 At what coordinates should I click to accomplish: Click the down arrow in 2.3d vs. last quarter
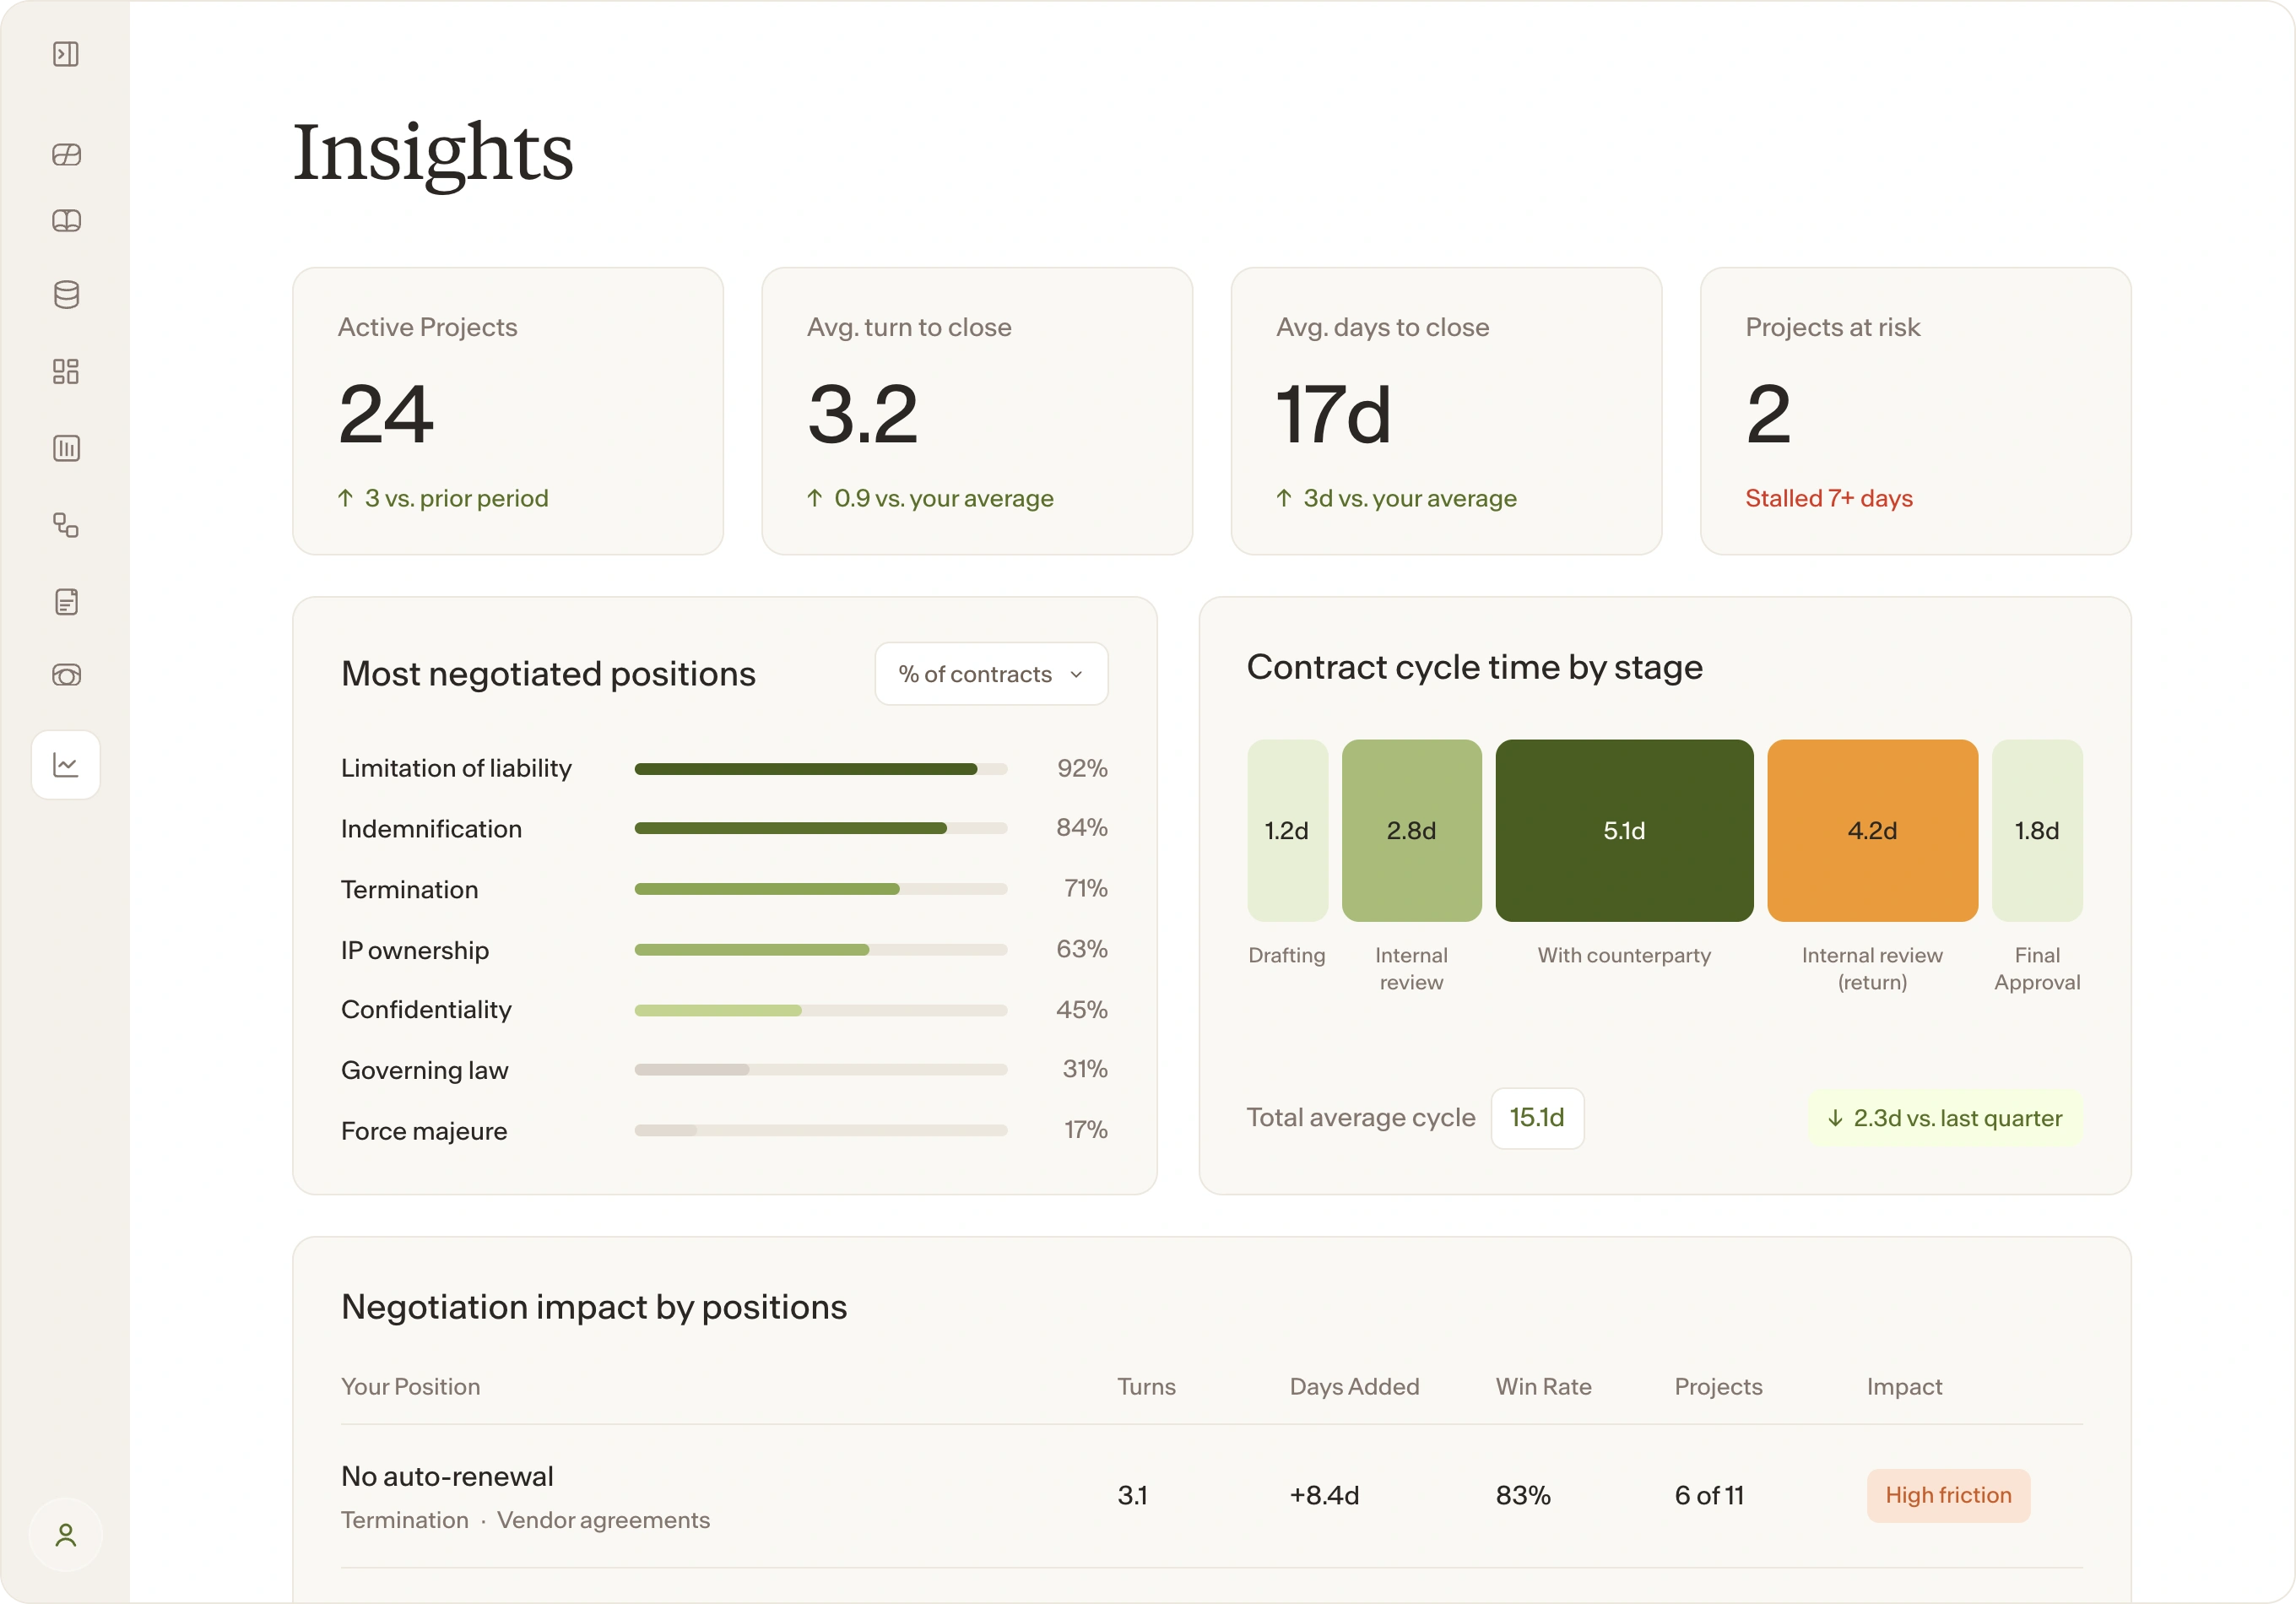click(x=1835, y=1118)
